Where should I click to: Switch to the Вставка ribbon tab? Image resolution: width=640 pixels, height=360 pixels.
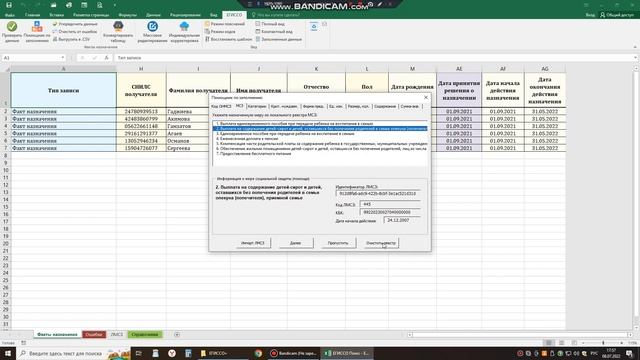pos(57,15)
